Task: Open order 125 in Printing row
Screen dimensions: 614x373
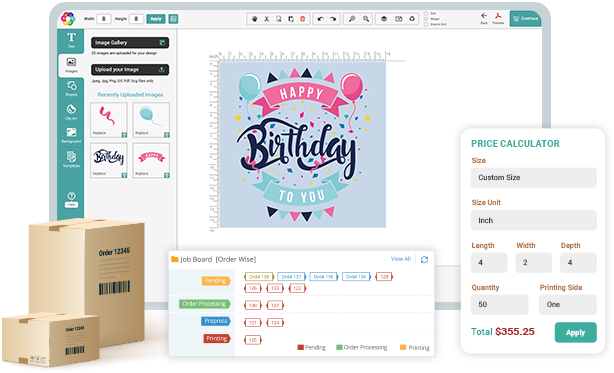Action: click(253, 340)
